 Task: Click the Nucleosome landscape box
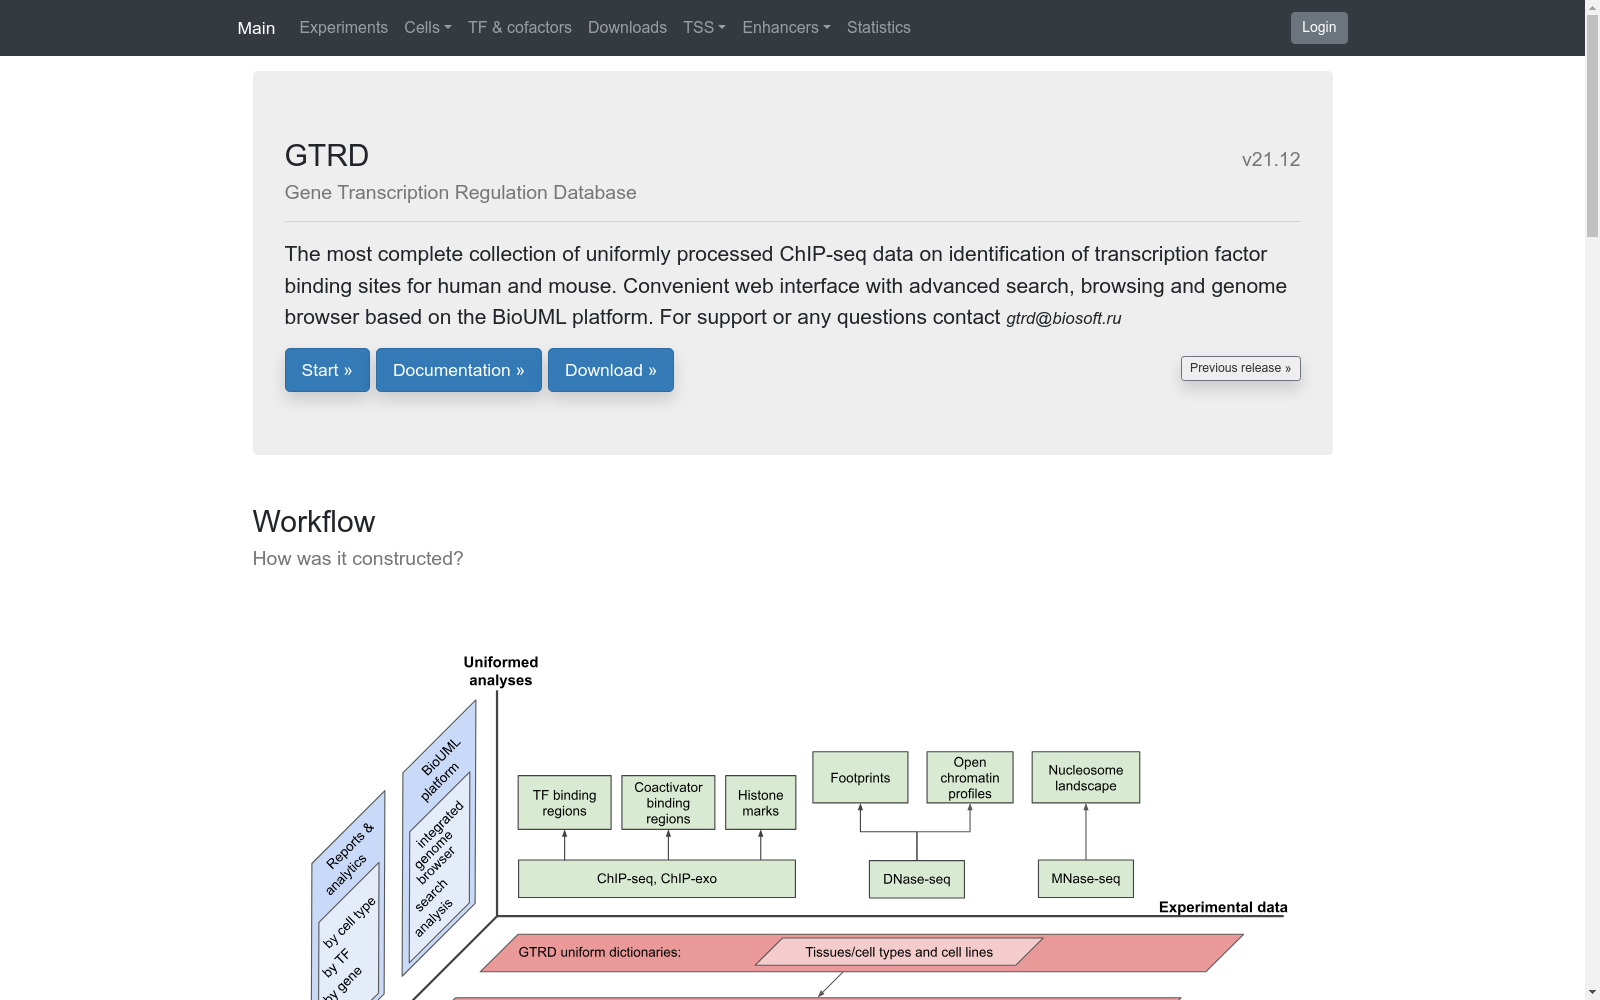pyautogui.click(x=1086, y=778)
